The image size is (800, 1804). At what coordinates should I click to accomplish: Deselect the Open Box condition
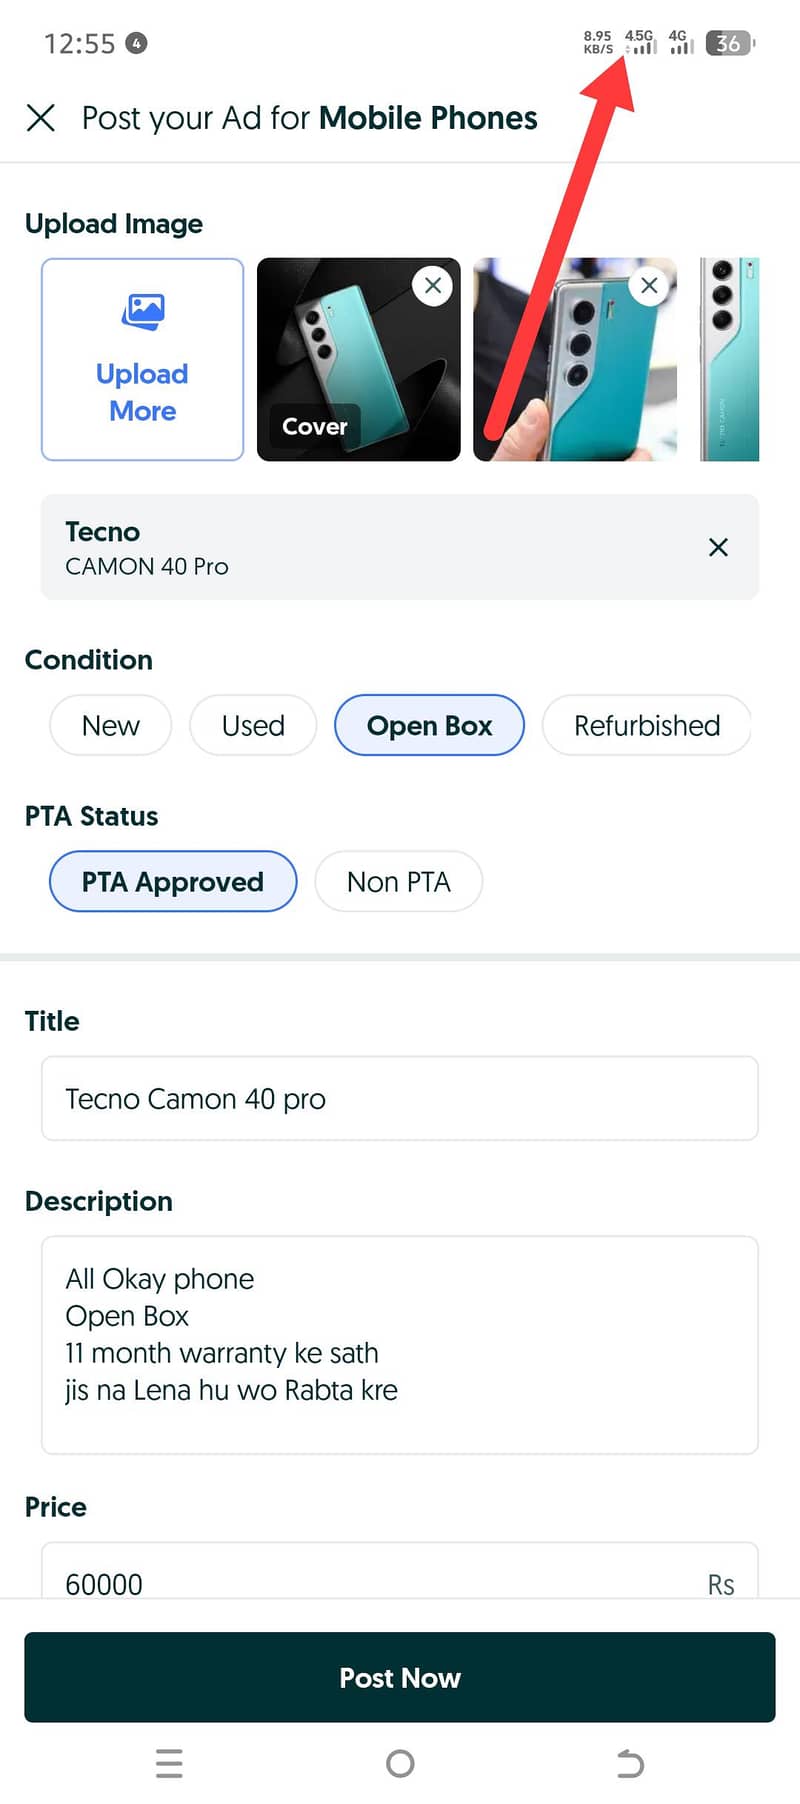pos(429,725)
